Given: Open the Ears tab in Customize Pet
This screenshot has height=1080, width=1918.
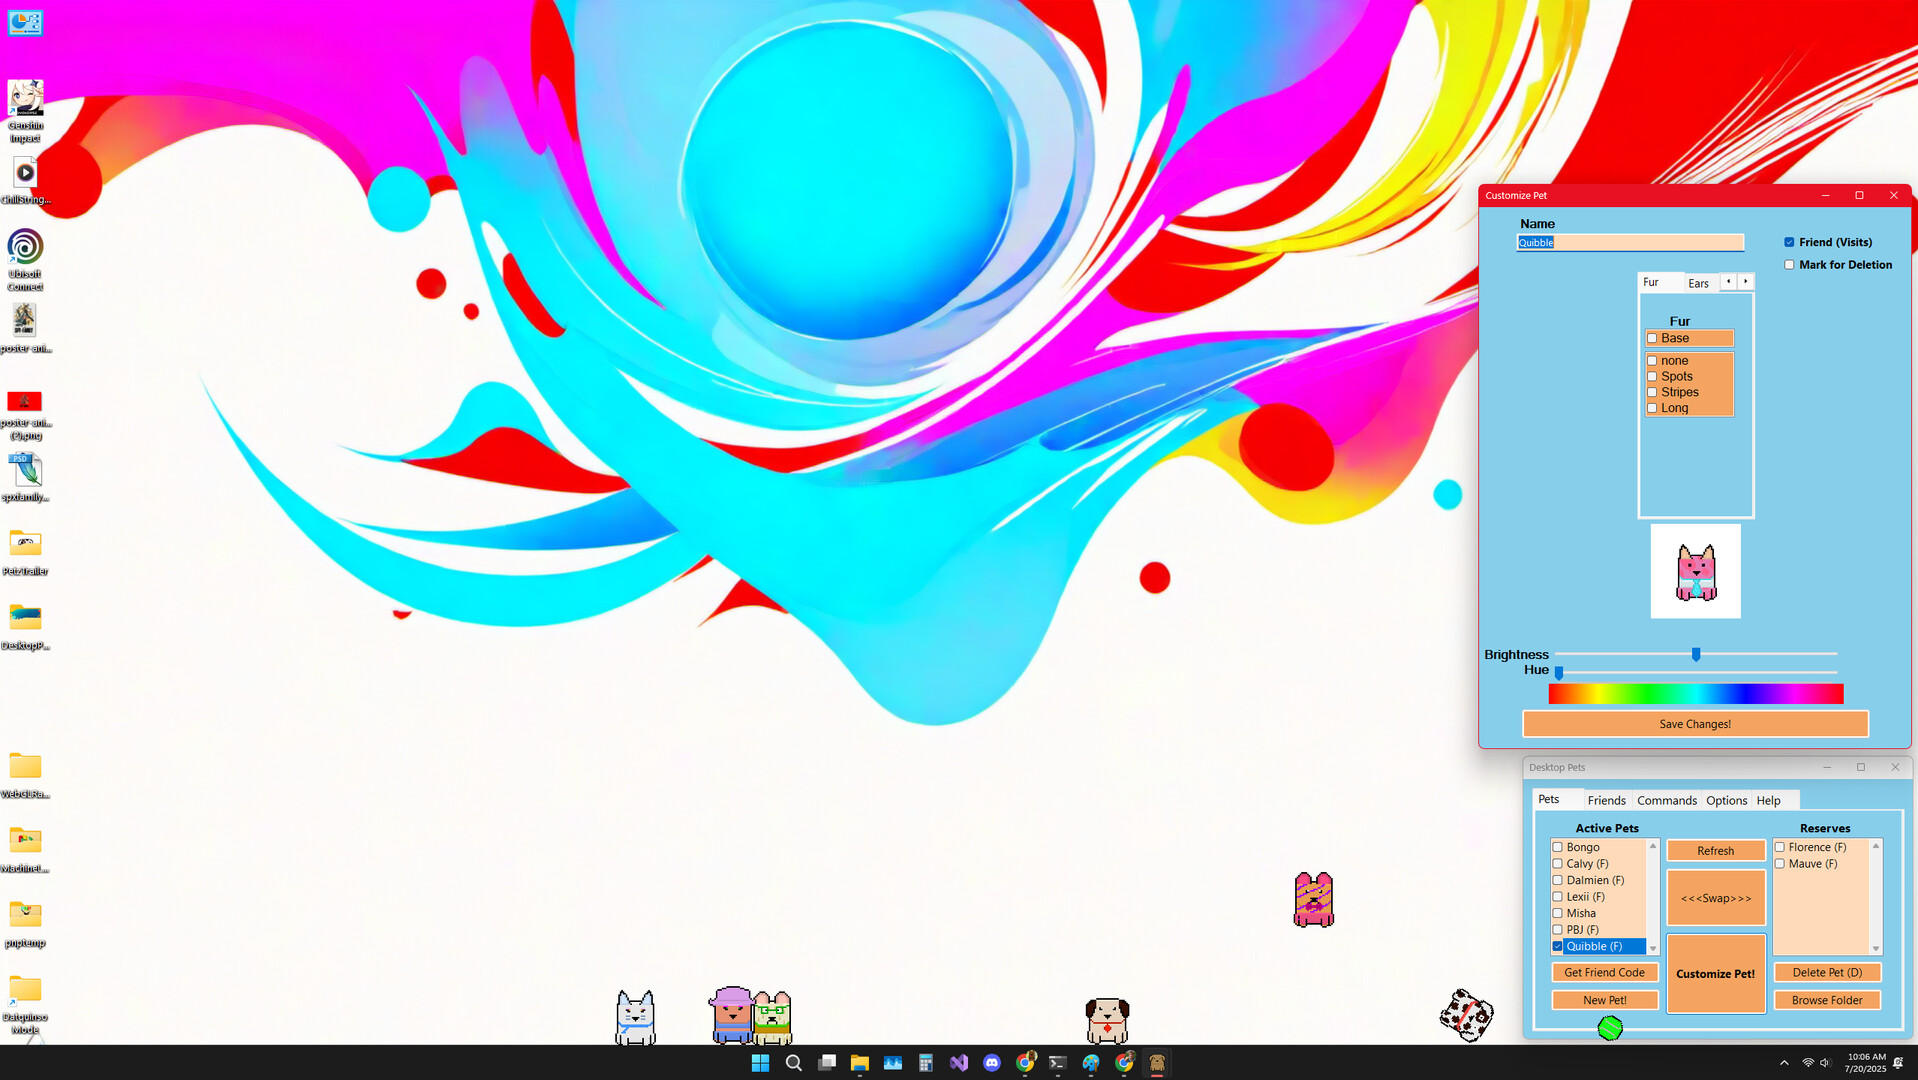Looking at the screenshot, I should click(1699, 283).
